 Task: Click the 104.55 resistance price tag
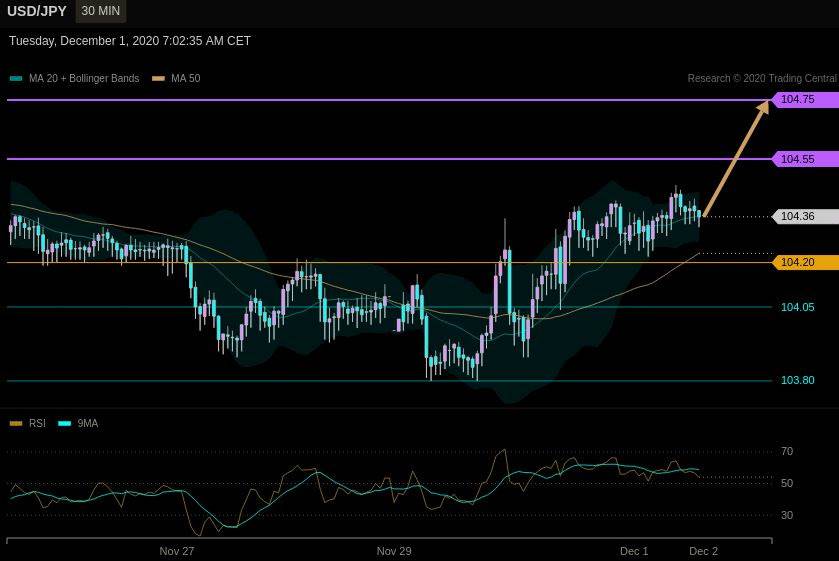pos(805,159)
